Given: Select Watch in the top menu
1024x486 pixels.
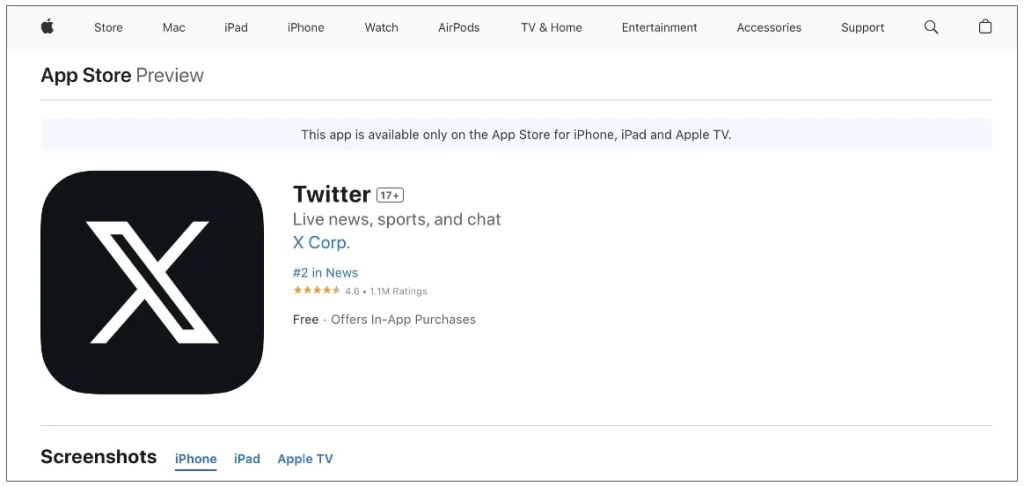Looking at the screenshot, I should point(381,28).
